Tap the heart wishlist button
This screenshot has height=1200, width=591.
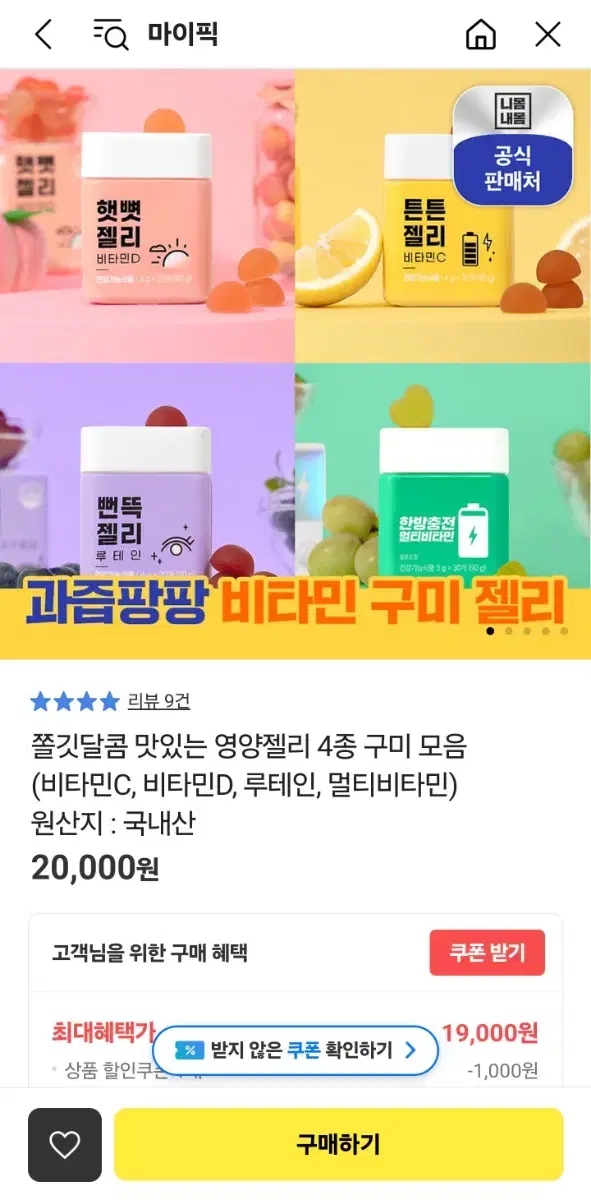click(65, 1145)
